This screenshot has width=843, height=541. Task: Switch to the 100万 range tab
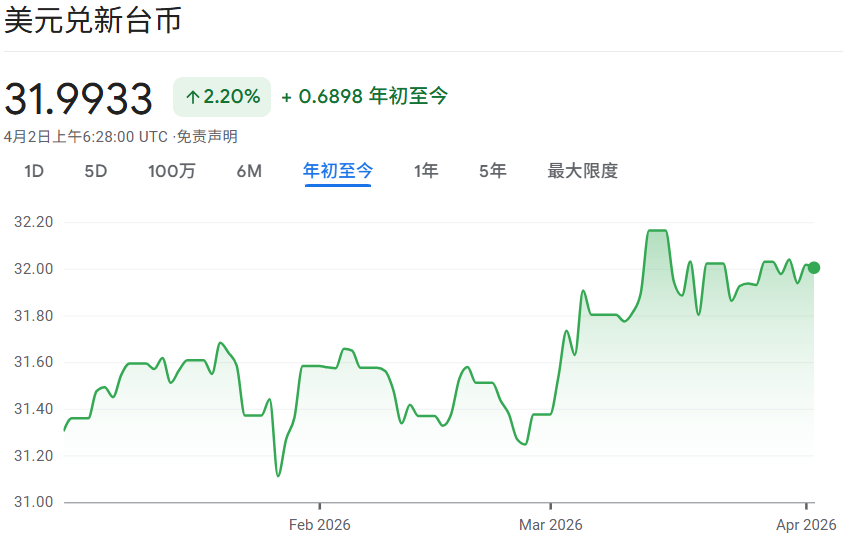172,172
